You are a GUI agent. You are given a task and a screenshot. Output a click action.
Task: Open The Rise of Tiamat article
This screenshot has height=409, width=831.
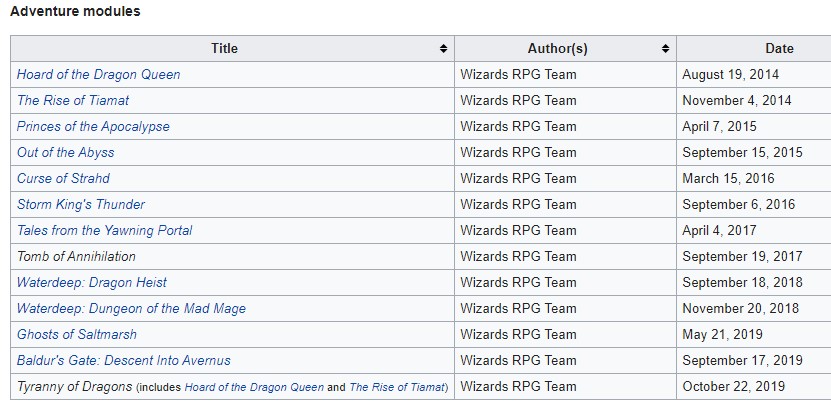coord(72,101)
